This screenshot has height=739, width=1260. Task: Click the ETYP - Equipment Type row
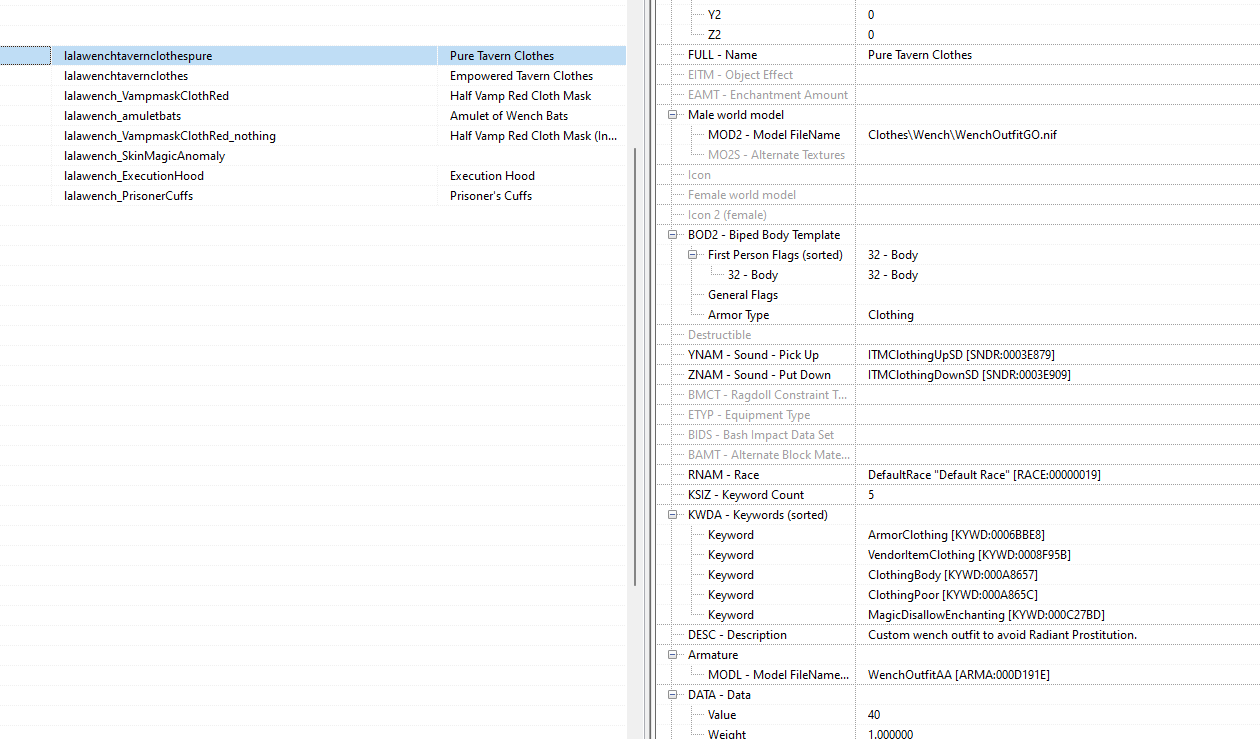click(958, 415)
